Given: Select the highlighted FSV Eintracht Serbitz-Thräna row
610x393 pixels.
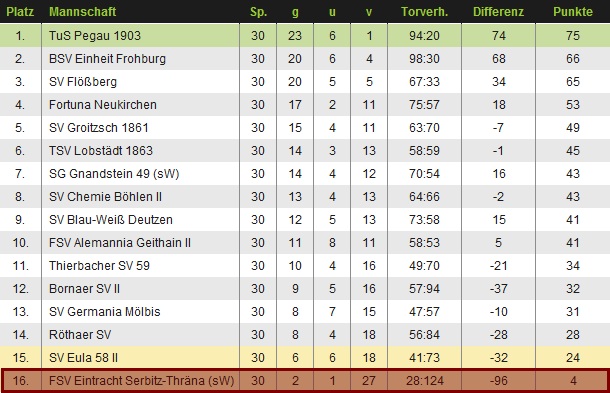Looking at the screenshot, I should coord(305,381).
